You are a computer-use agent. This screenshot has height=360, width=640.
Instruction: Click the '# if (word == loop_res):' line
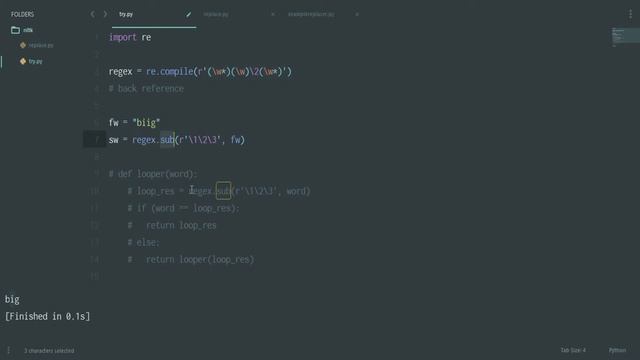(x=183, y=208)
